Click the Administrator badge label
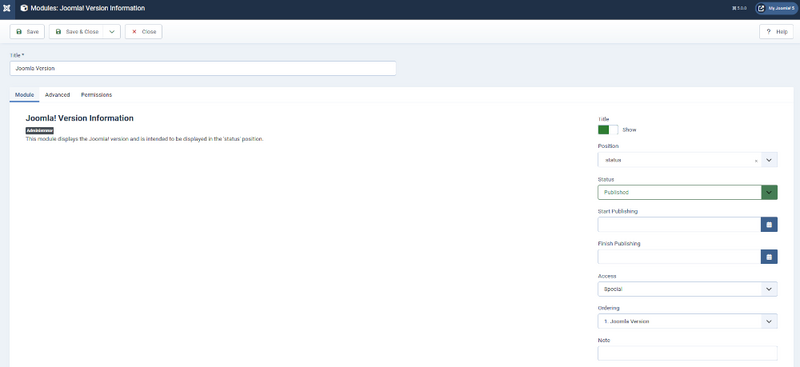 click(39, 131)
